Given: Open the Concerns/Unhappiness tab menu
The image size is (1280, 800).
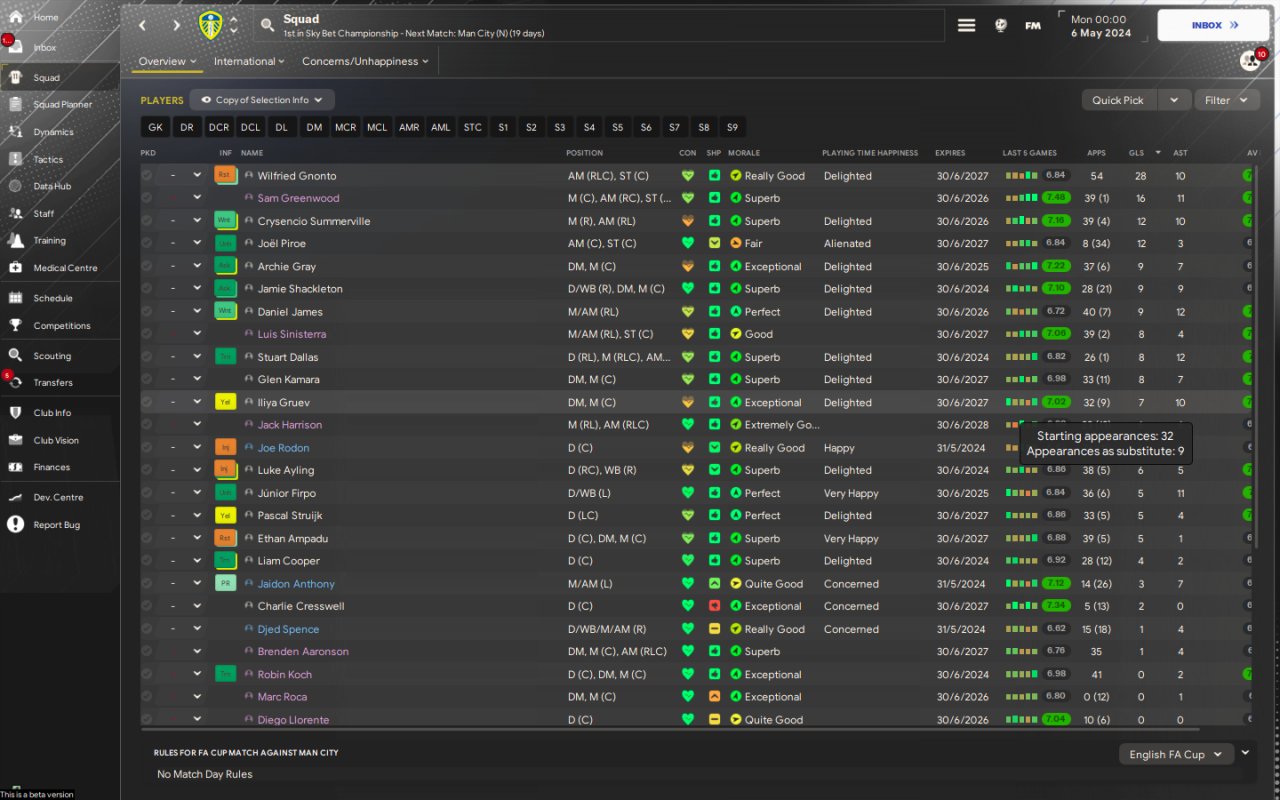Looking at the screenshot, I should click(365, 61).
